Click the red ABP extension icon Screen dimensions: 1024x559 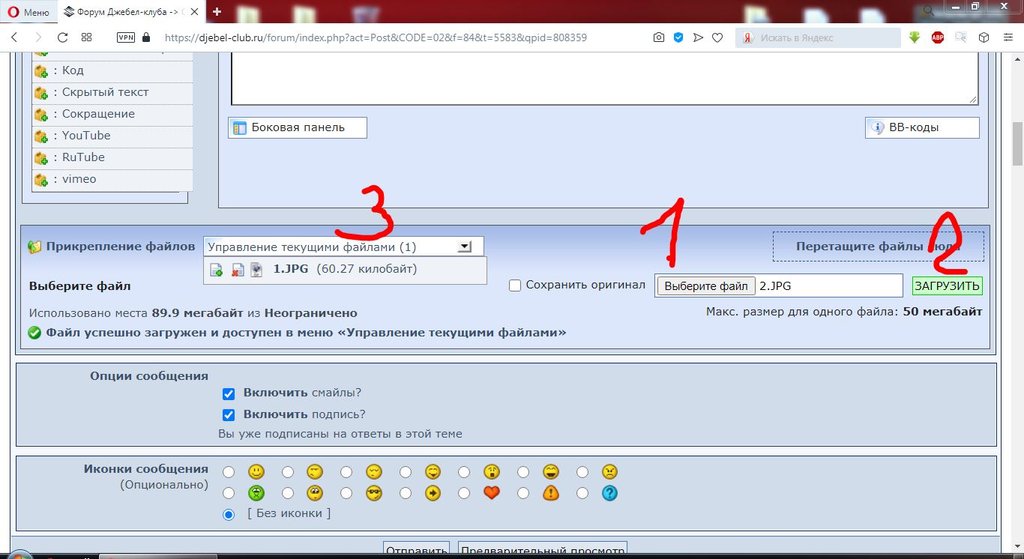938,37
